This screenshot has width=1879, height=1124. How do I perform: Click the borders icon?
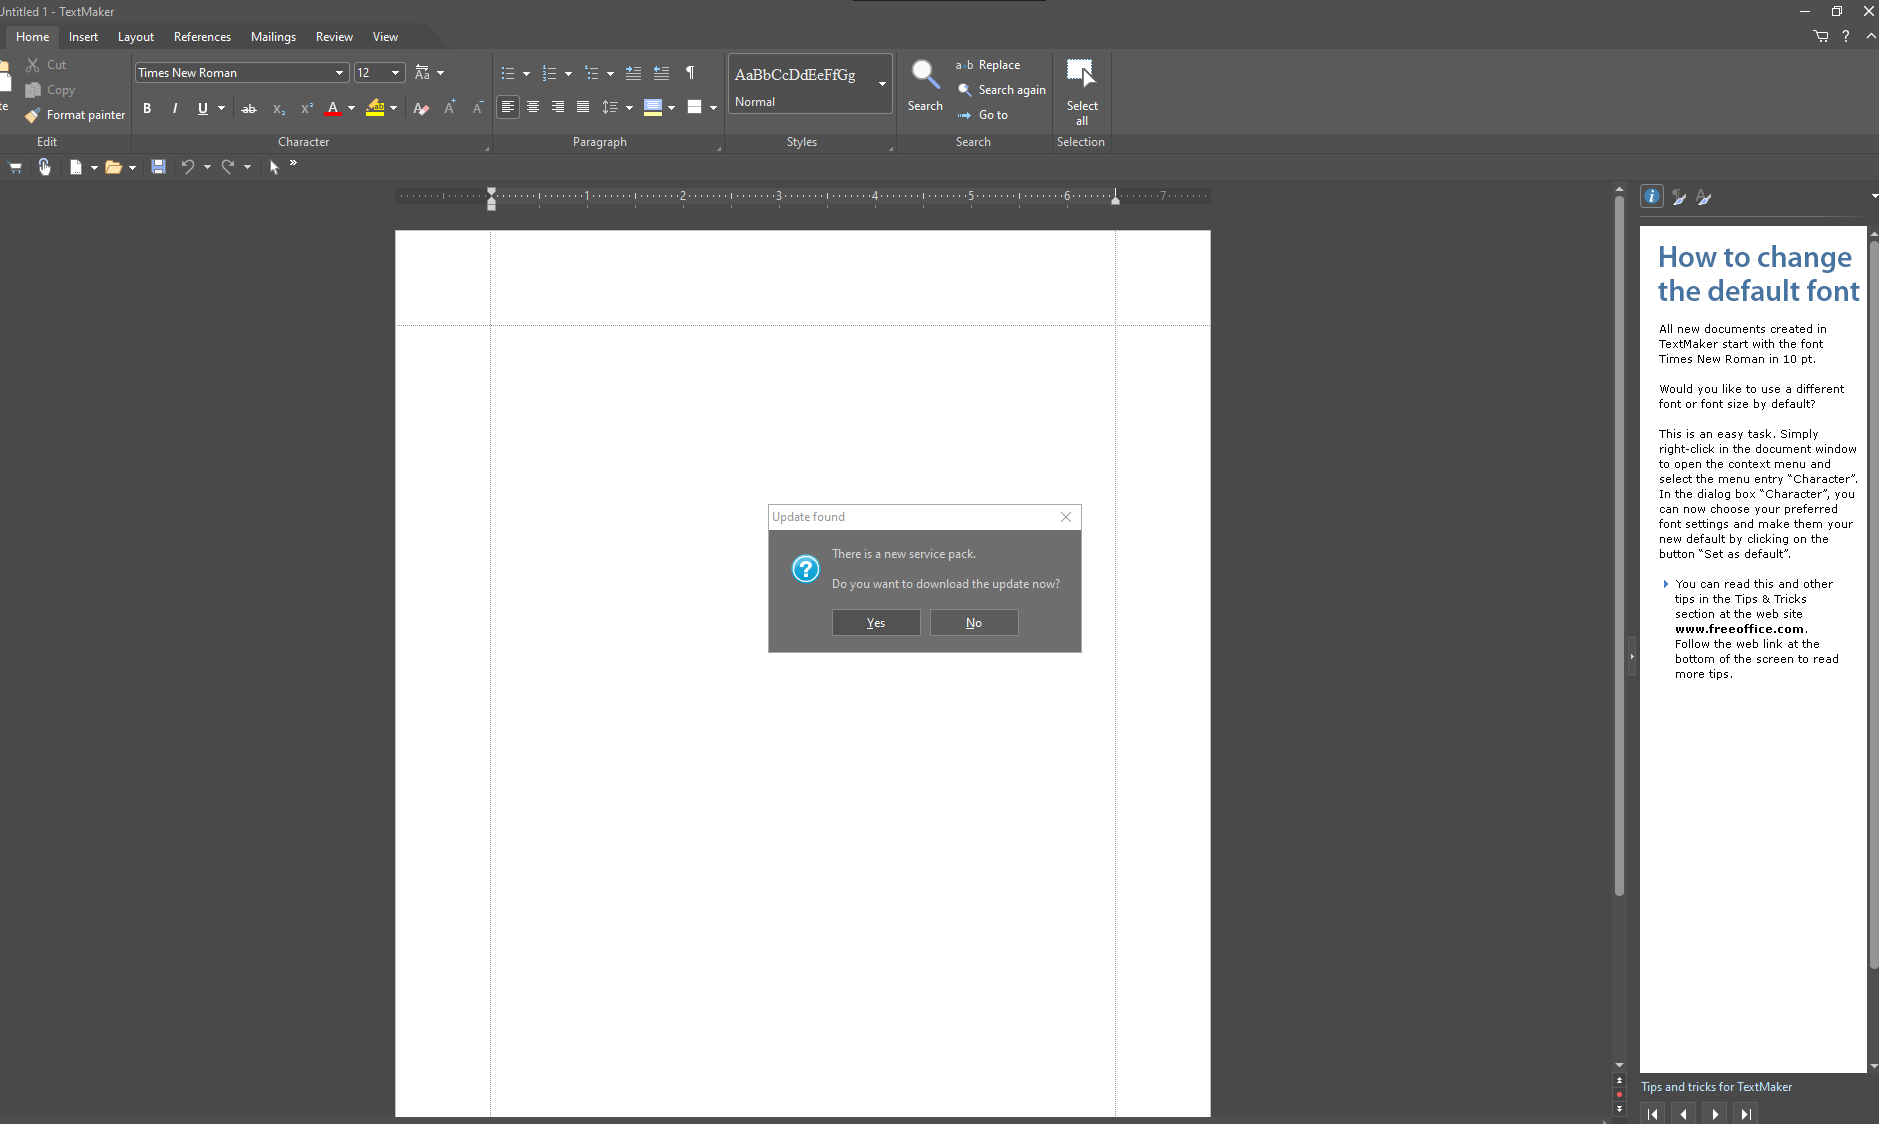(695, 107)
